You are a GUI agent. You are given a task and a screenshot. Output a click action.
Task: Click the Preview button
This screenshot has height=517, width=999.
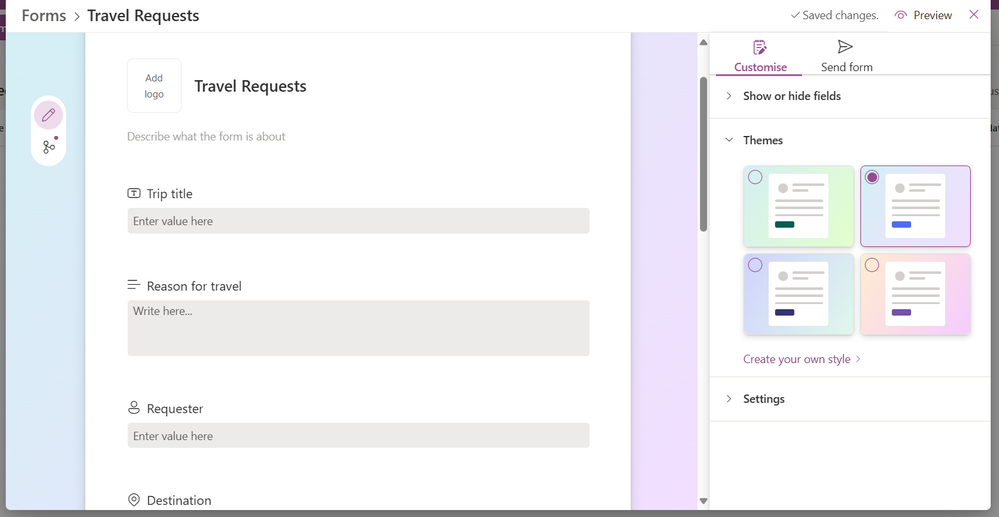pos(923,15)
